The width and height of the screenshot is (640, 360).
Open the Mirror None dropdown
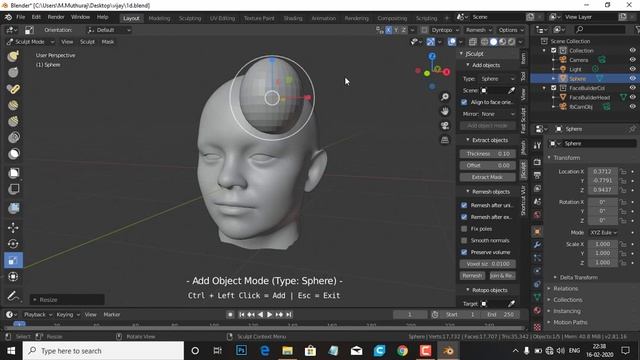tap(497, 114)
